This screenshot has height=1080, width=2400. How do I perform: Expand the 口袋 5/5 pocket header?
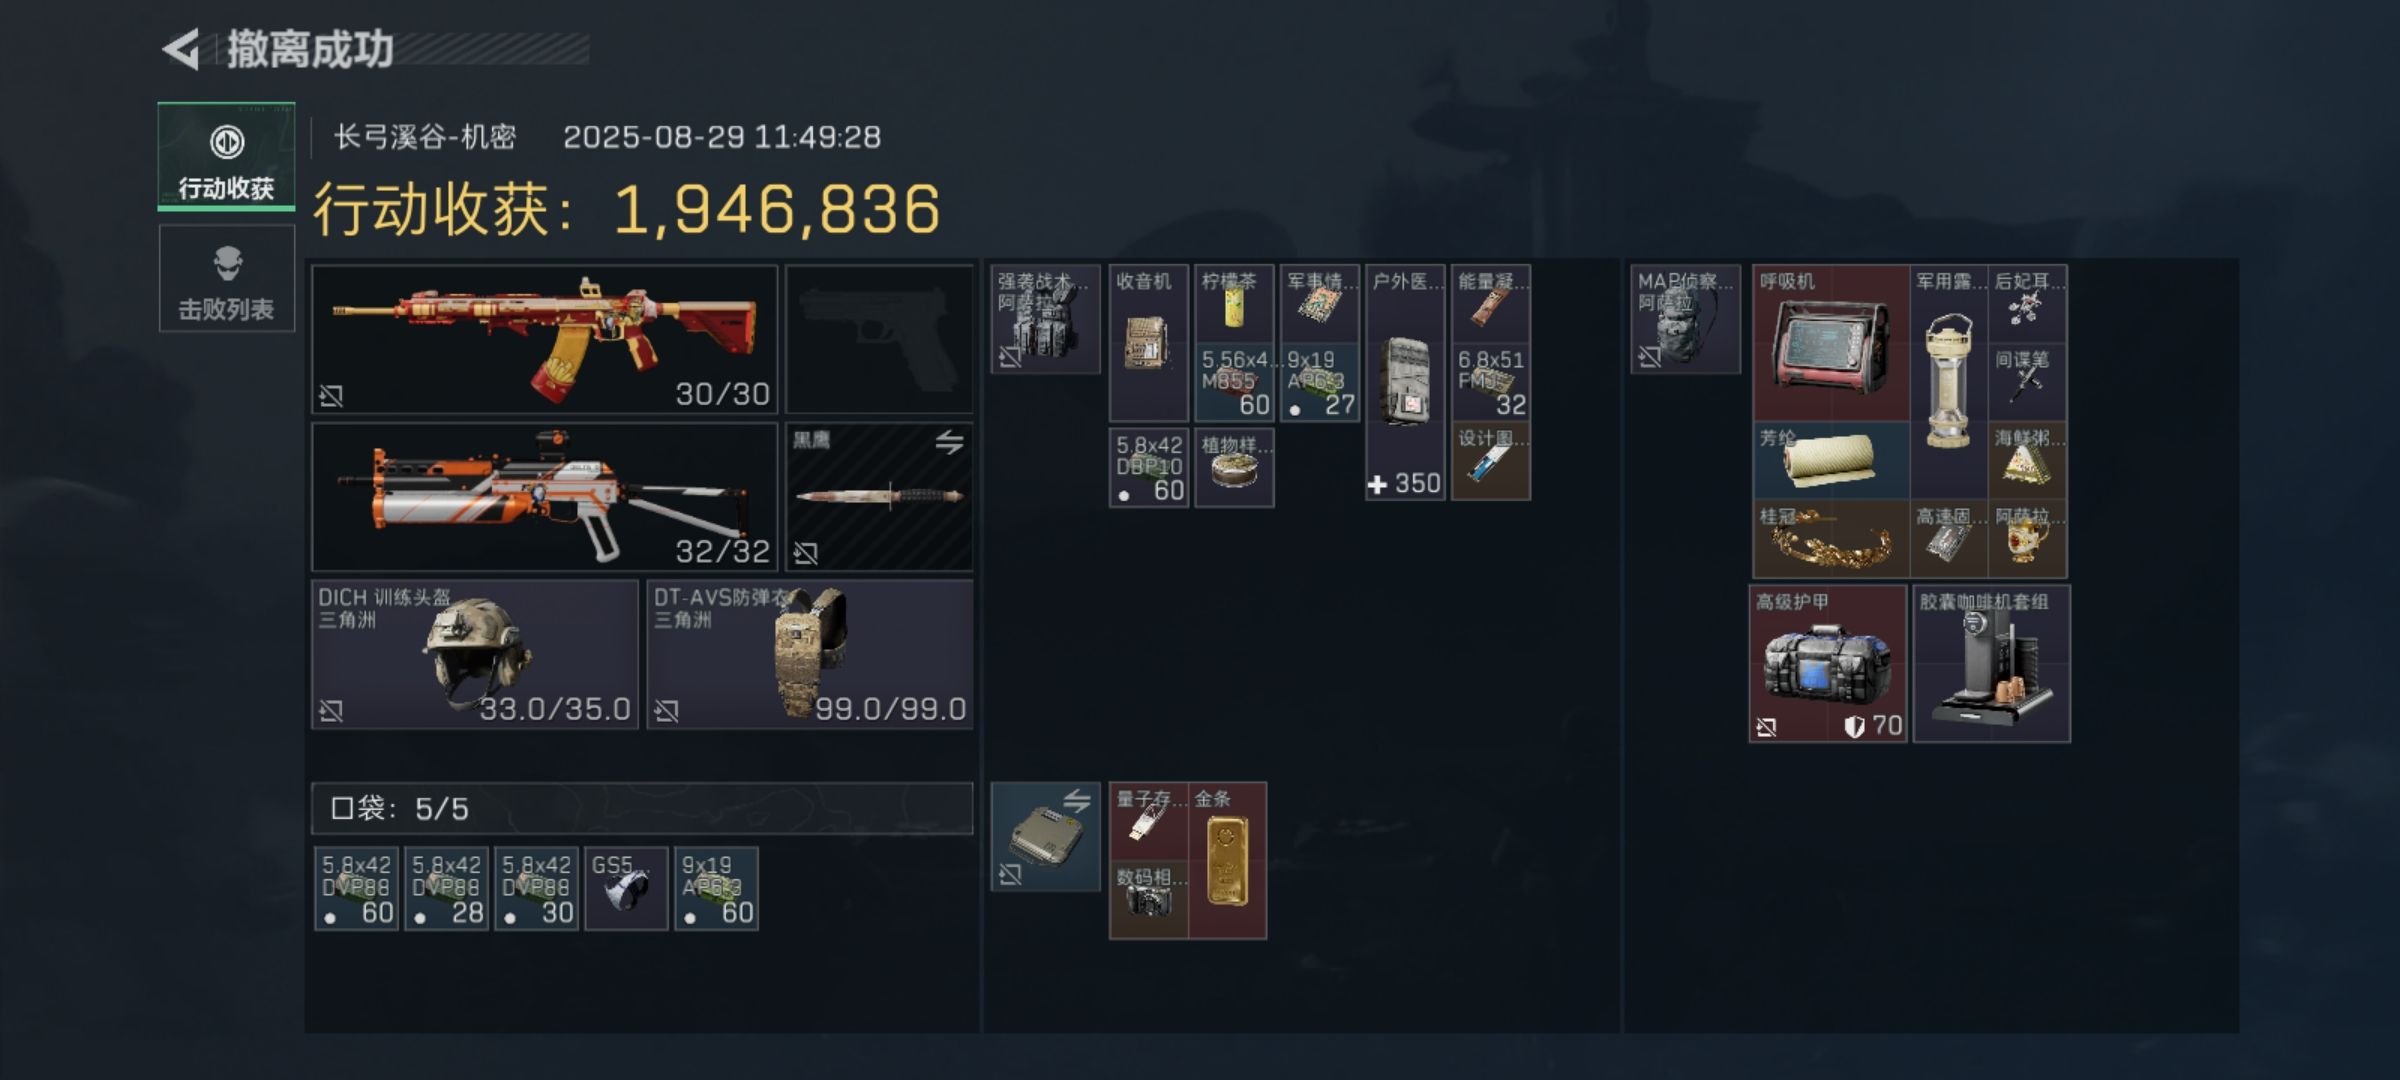(642, 808)
